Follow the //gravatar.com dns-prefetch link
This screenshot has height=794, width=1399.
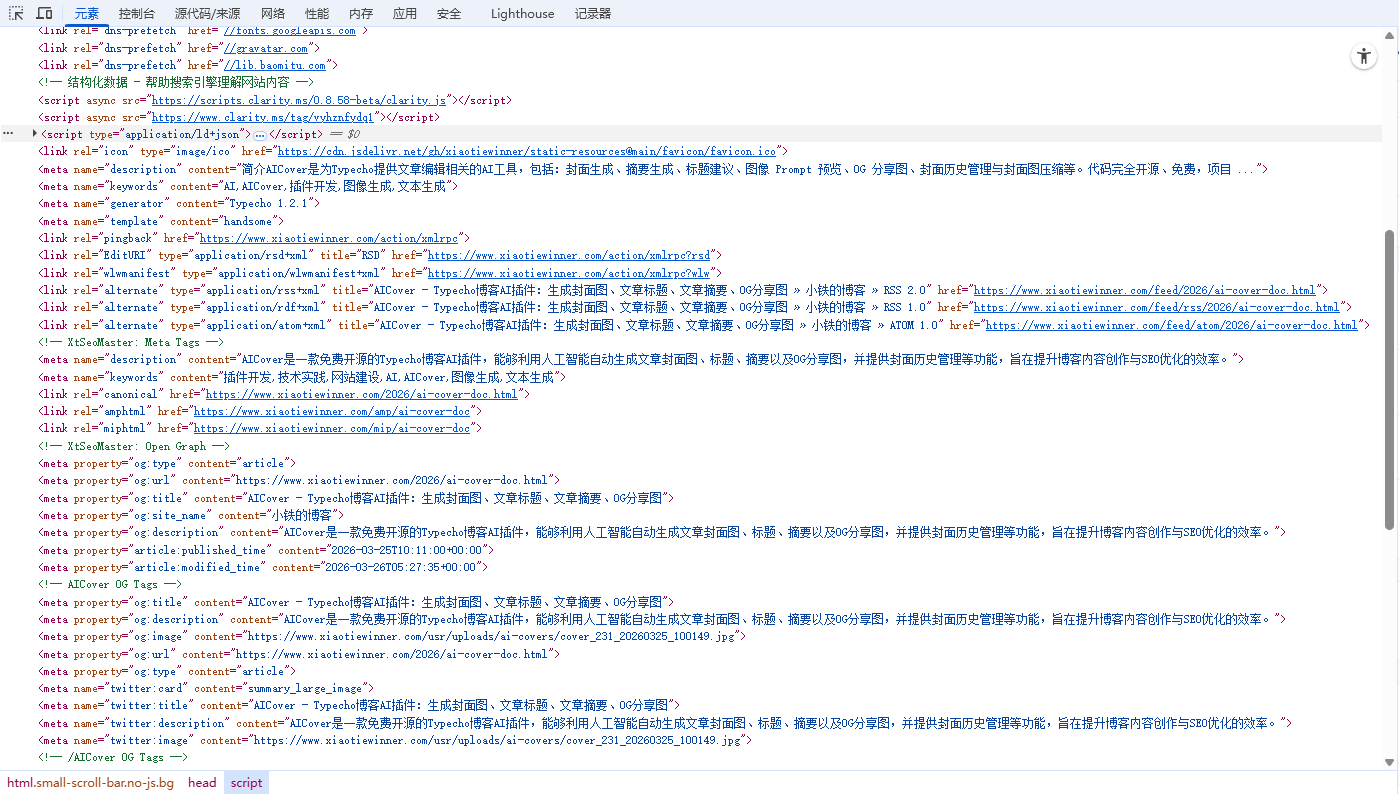(267, 48)
